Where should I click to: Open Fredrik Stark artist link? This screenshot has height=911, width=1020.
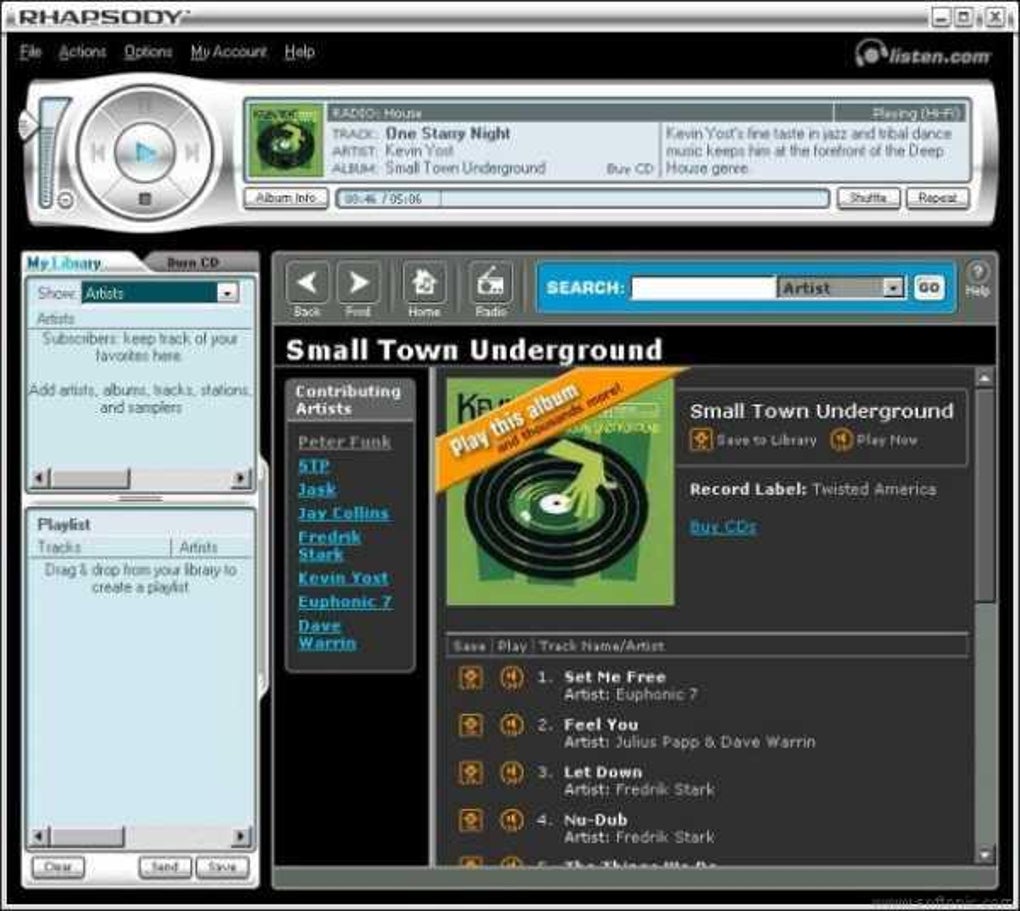click(x=329, y=546)
